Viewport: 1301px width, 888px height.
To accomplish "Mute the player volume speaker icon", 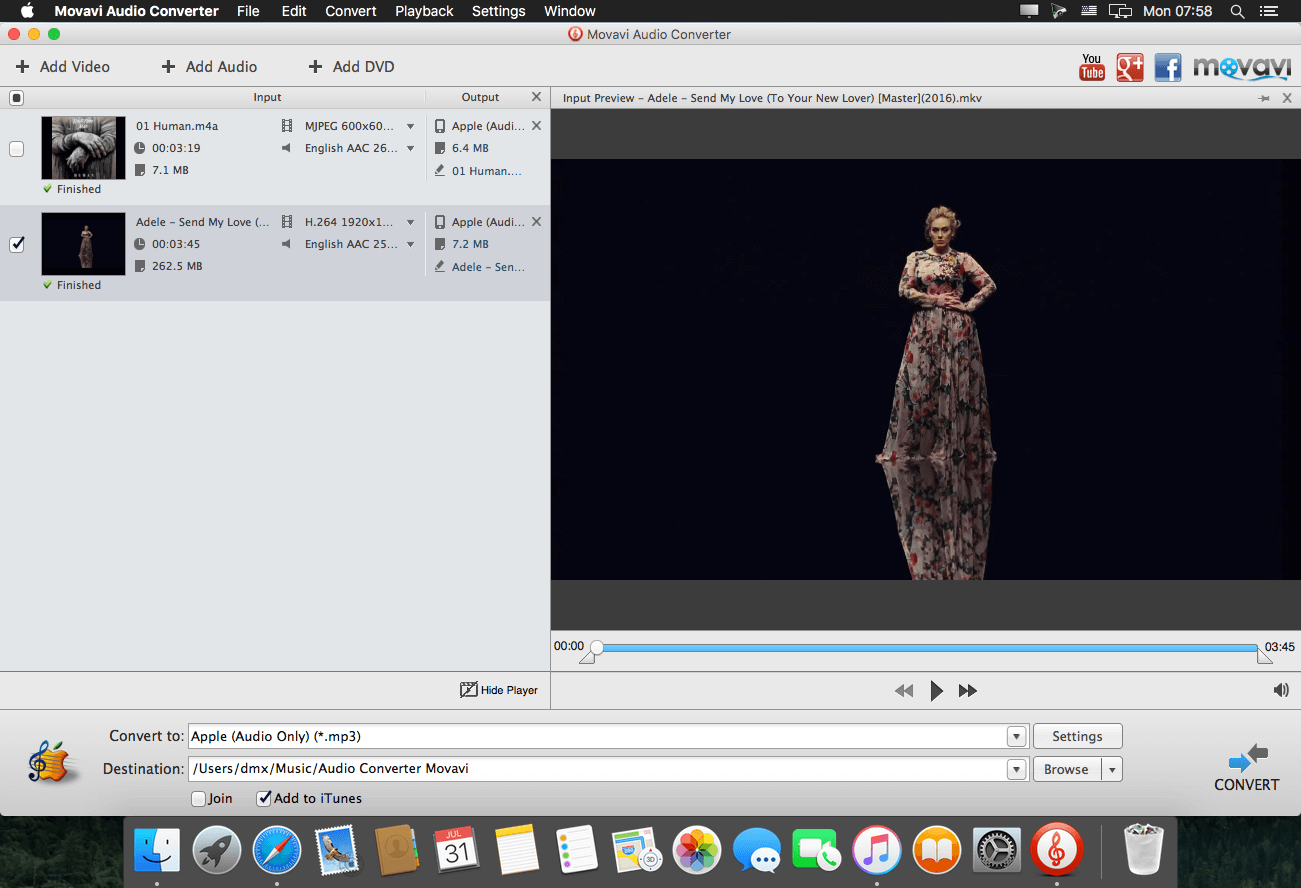I will (1281, 690).
